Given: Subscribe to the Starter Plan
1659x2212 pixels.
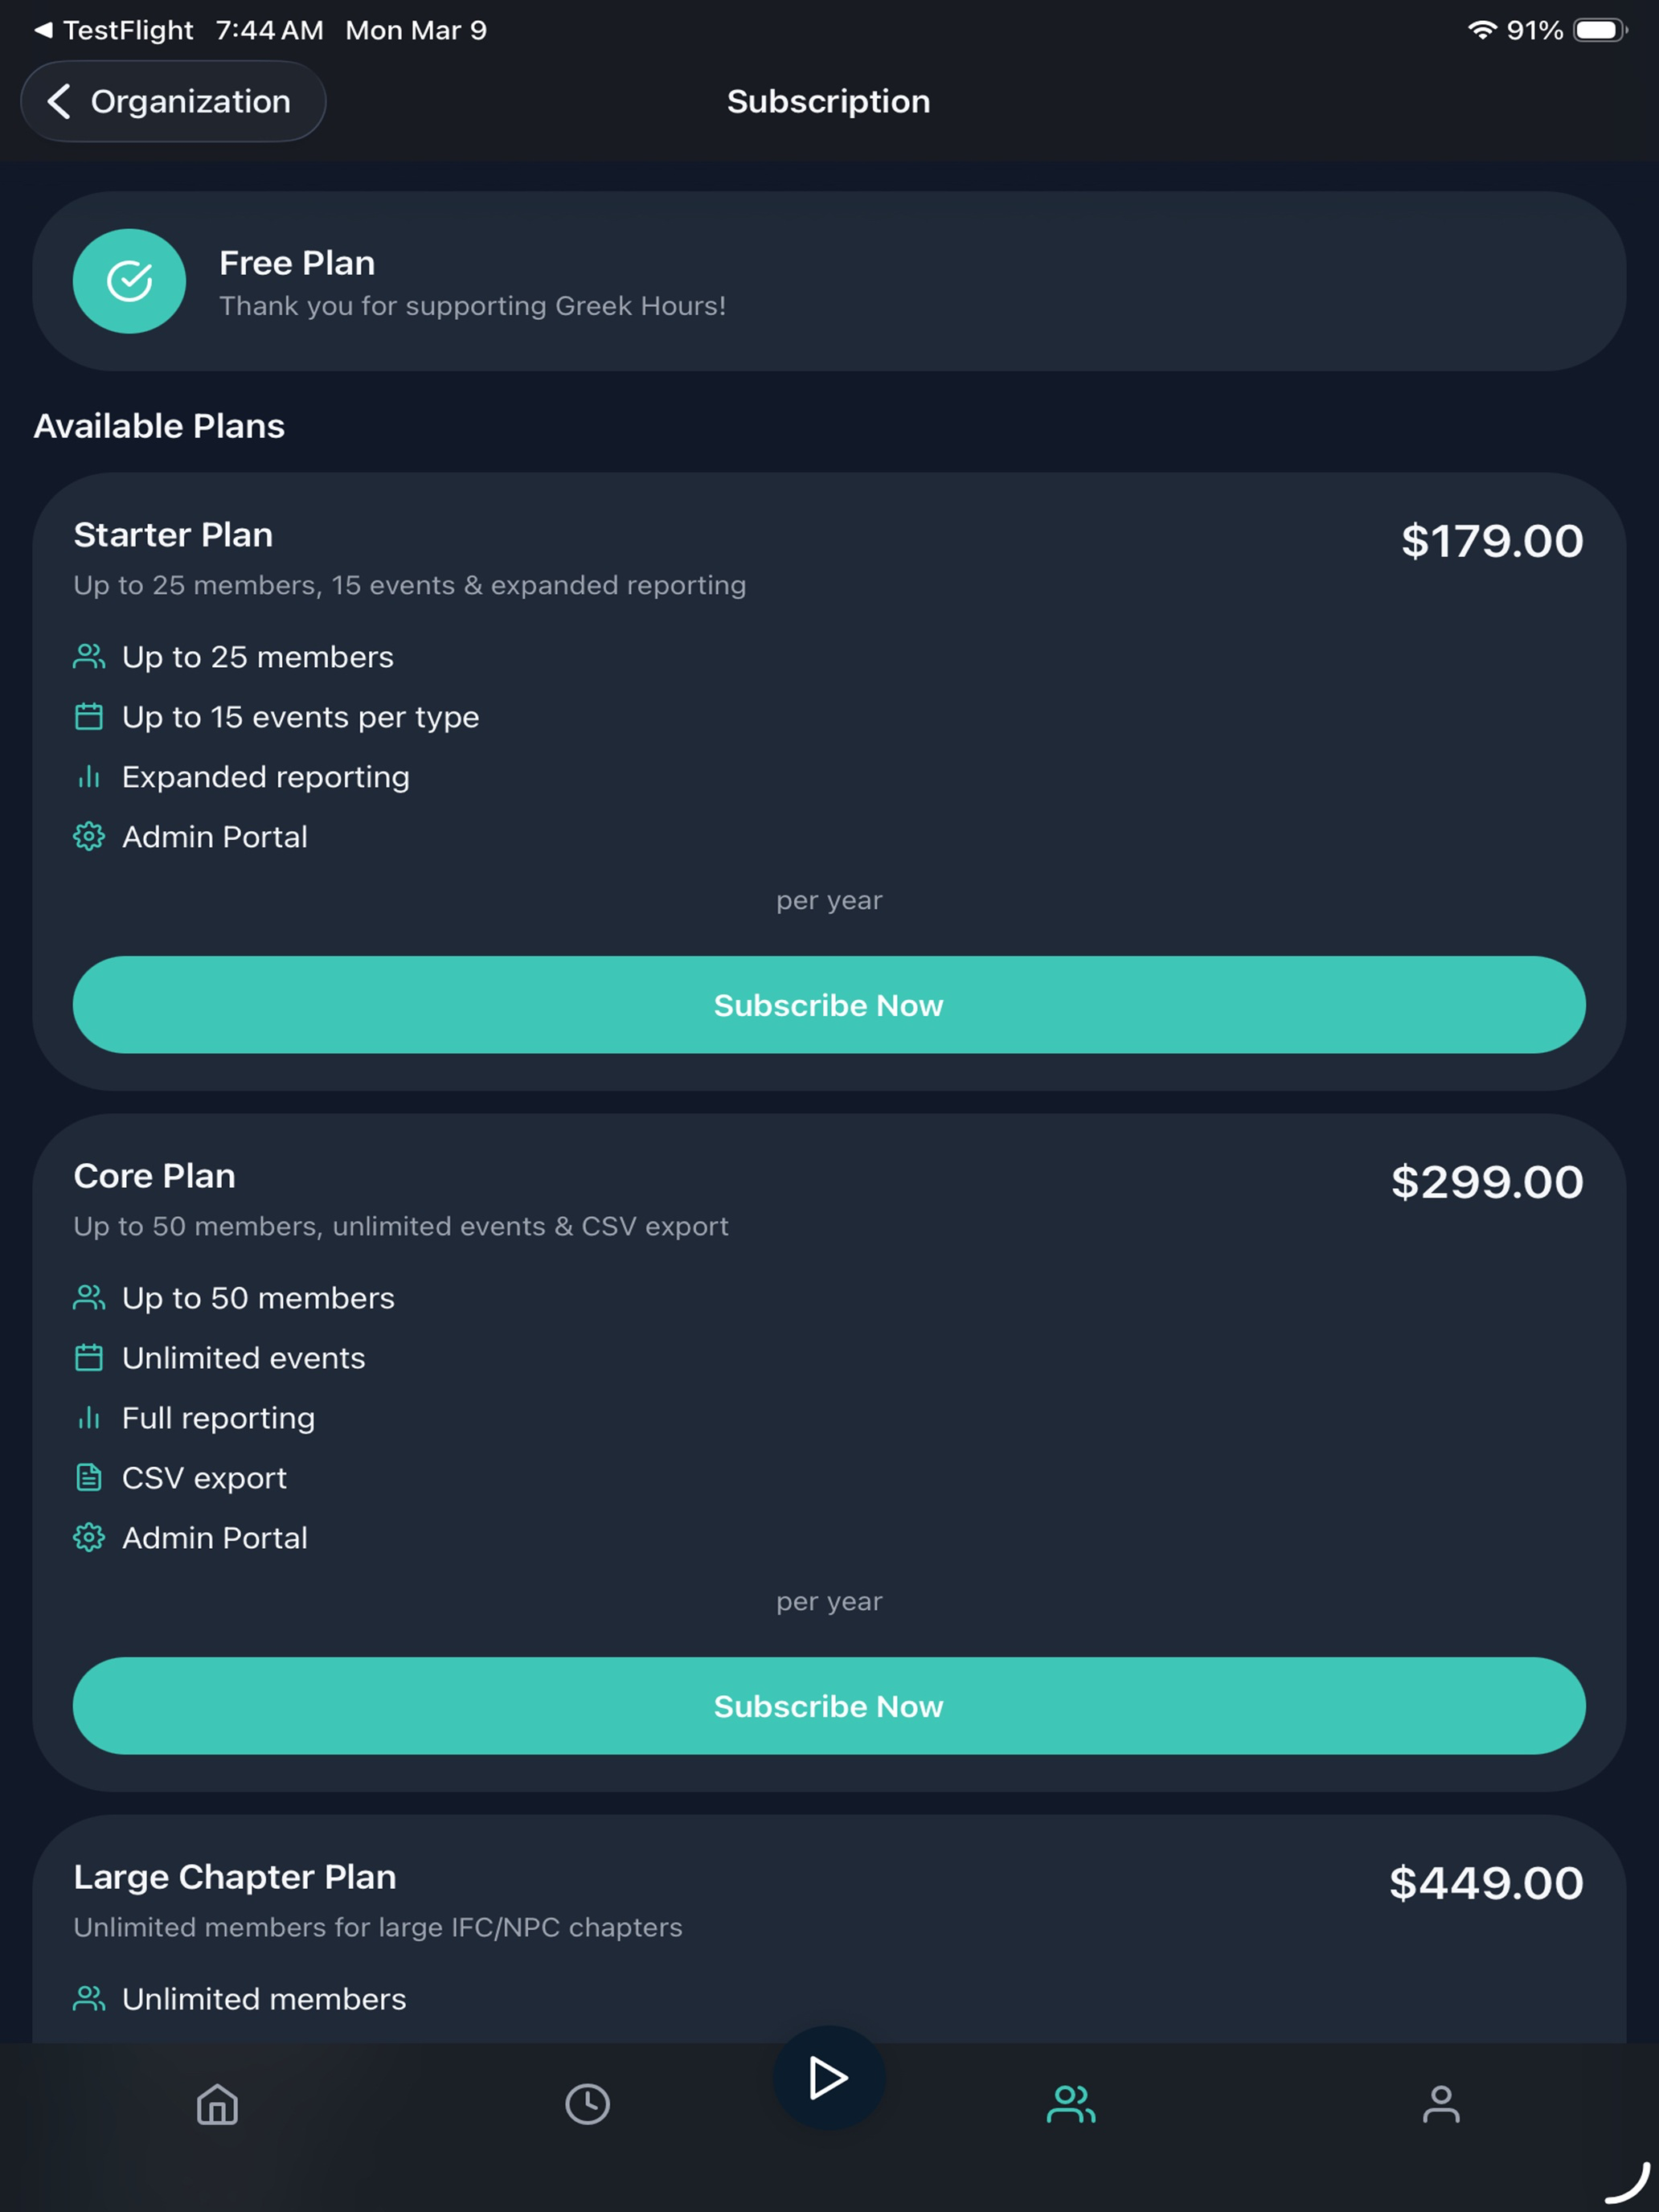Looking at the screenshot, I should pyautogui.click(x=829, y=1005).
